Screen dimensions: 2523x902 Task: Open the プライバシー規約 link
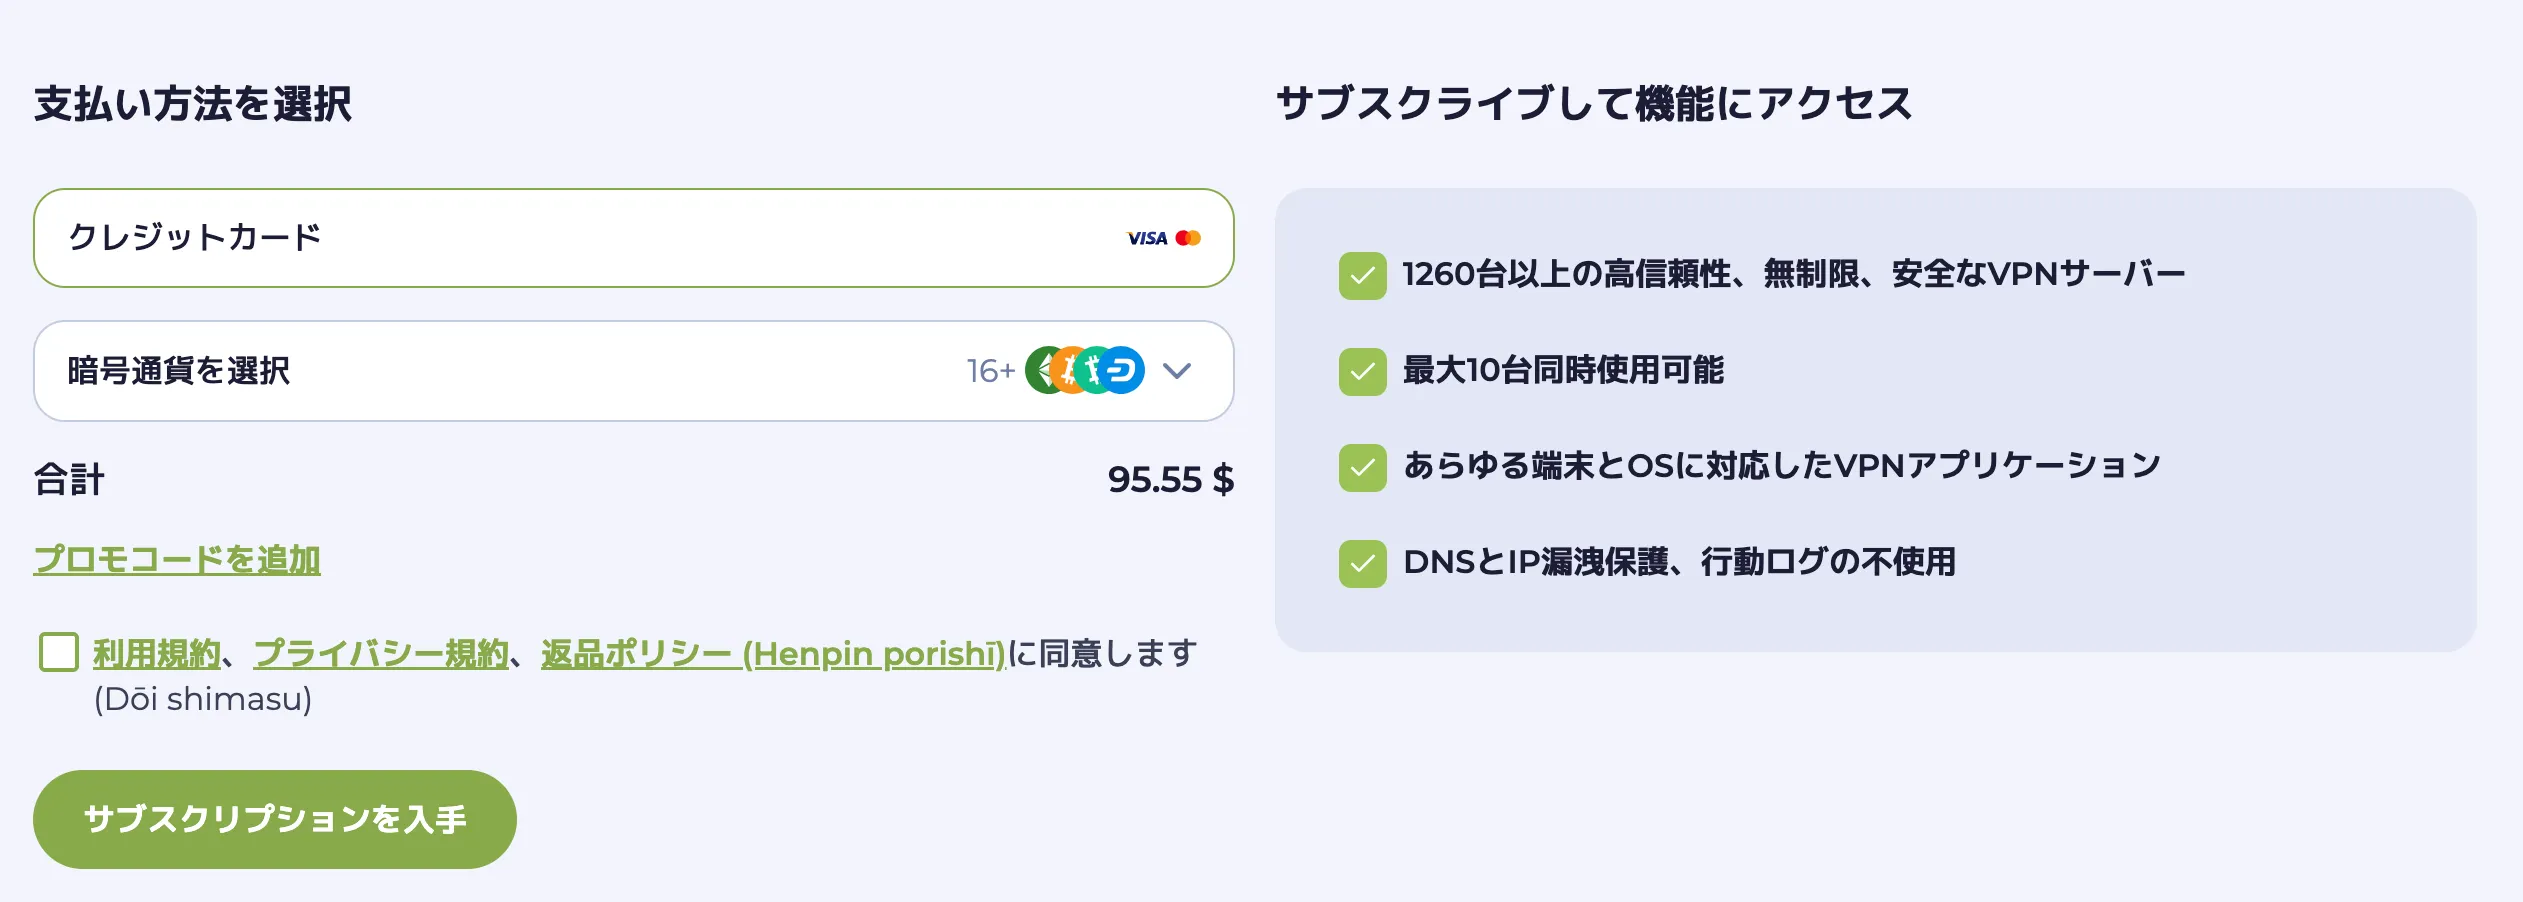coord(383,654)
